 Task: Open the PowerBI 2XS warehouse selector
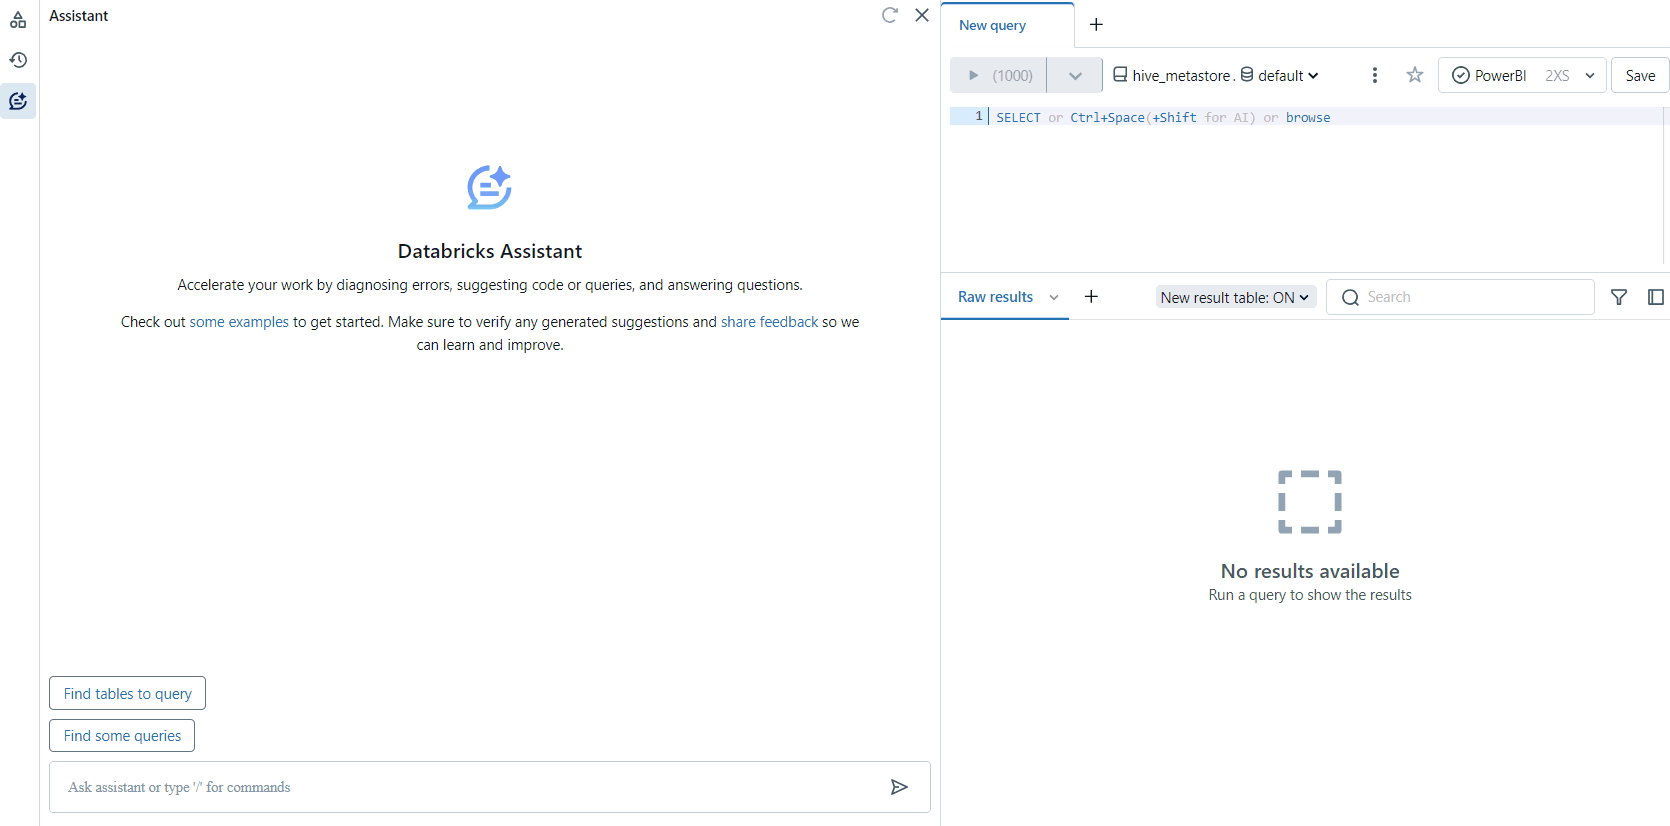1522,75
